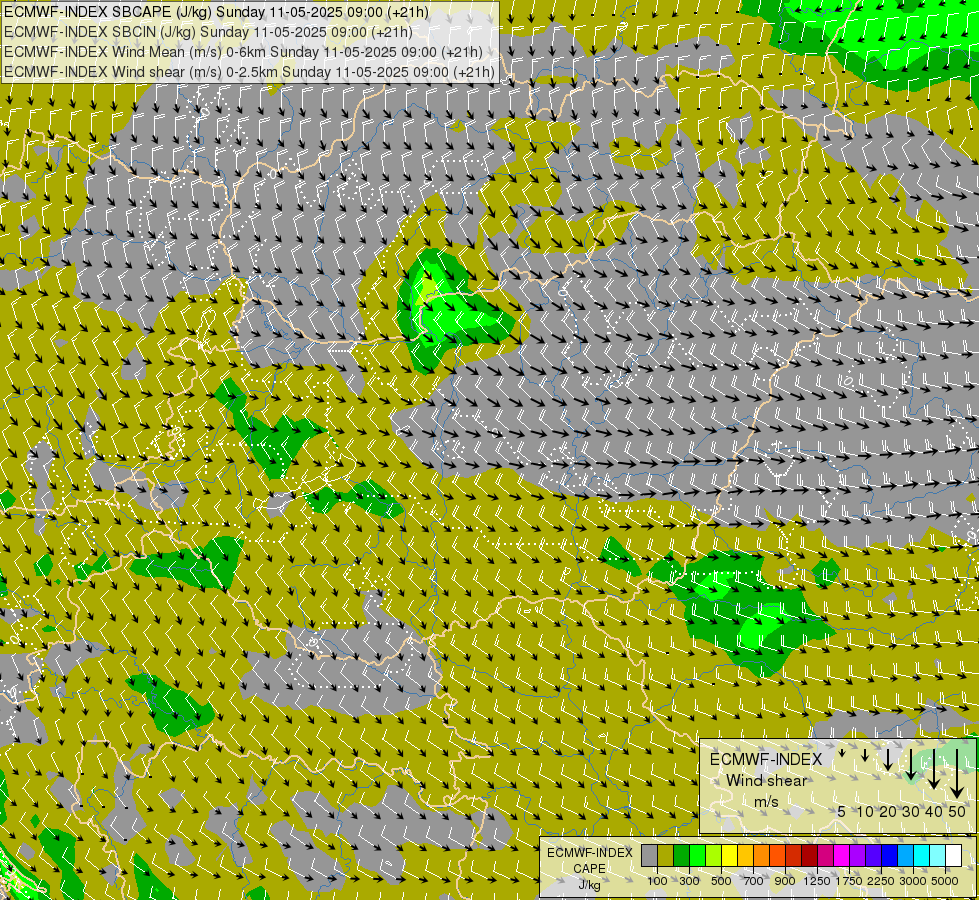Pick the bright magenta CAPE legend swatch
This screenshot has height=900, width=979.
(842, 856)
